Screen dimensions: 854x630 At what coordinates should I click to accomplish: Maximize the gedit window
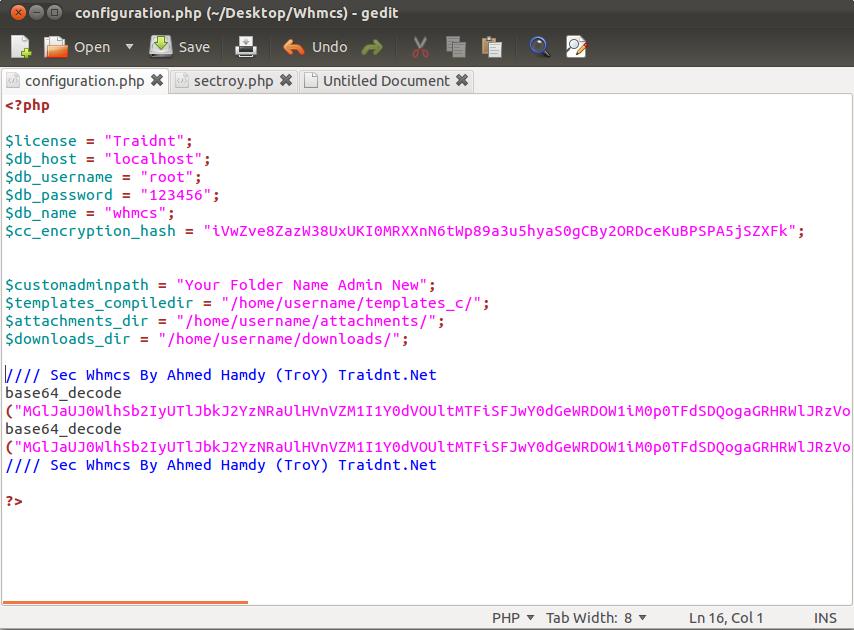pyautogui.click(x=54, y=13)
